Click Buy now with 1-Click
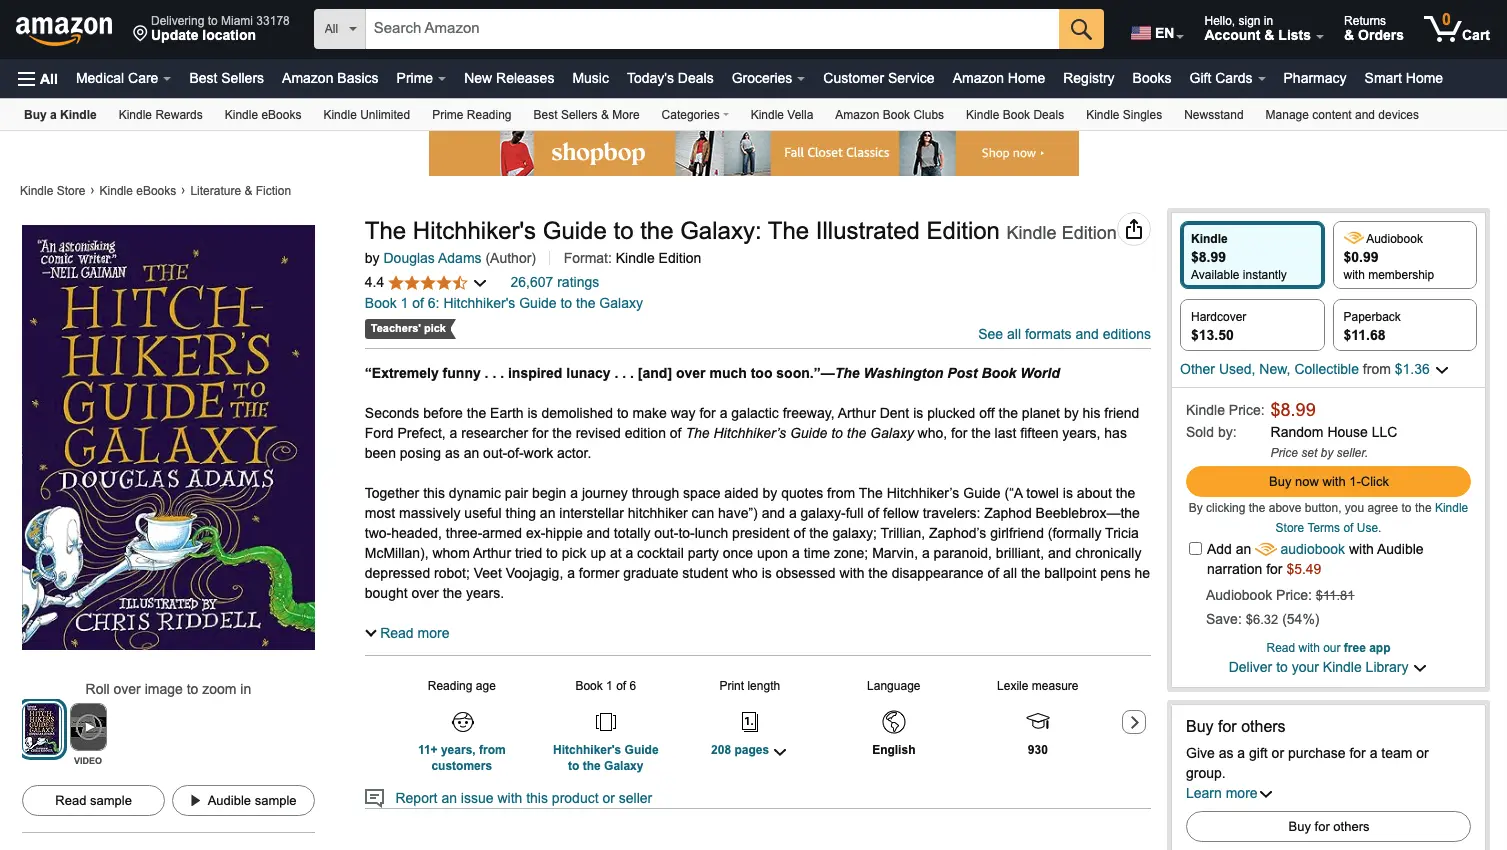 (1327, 481)
